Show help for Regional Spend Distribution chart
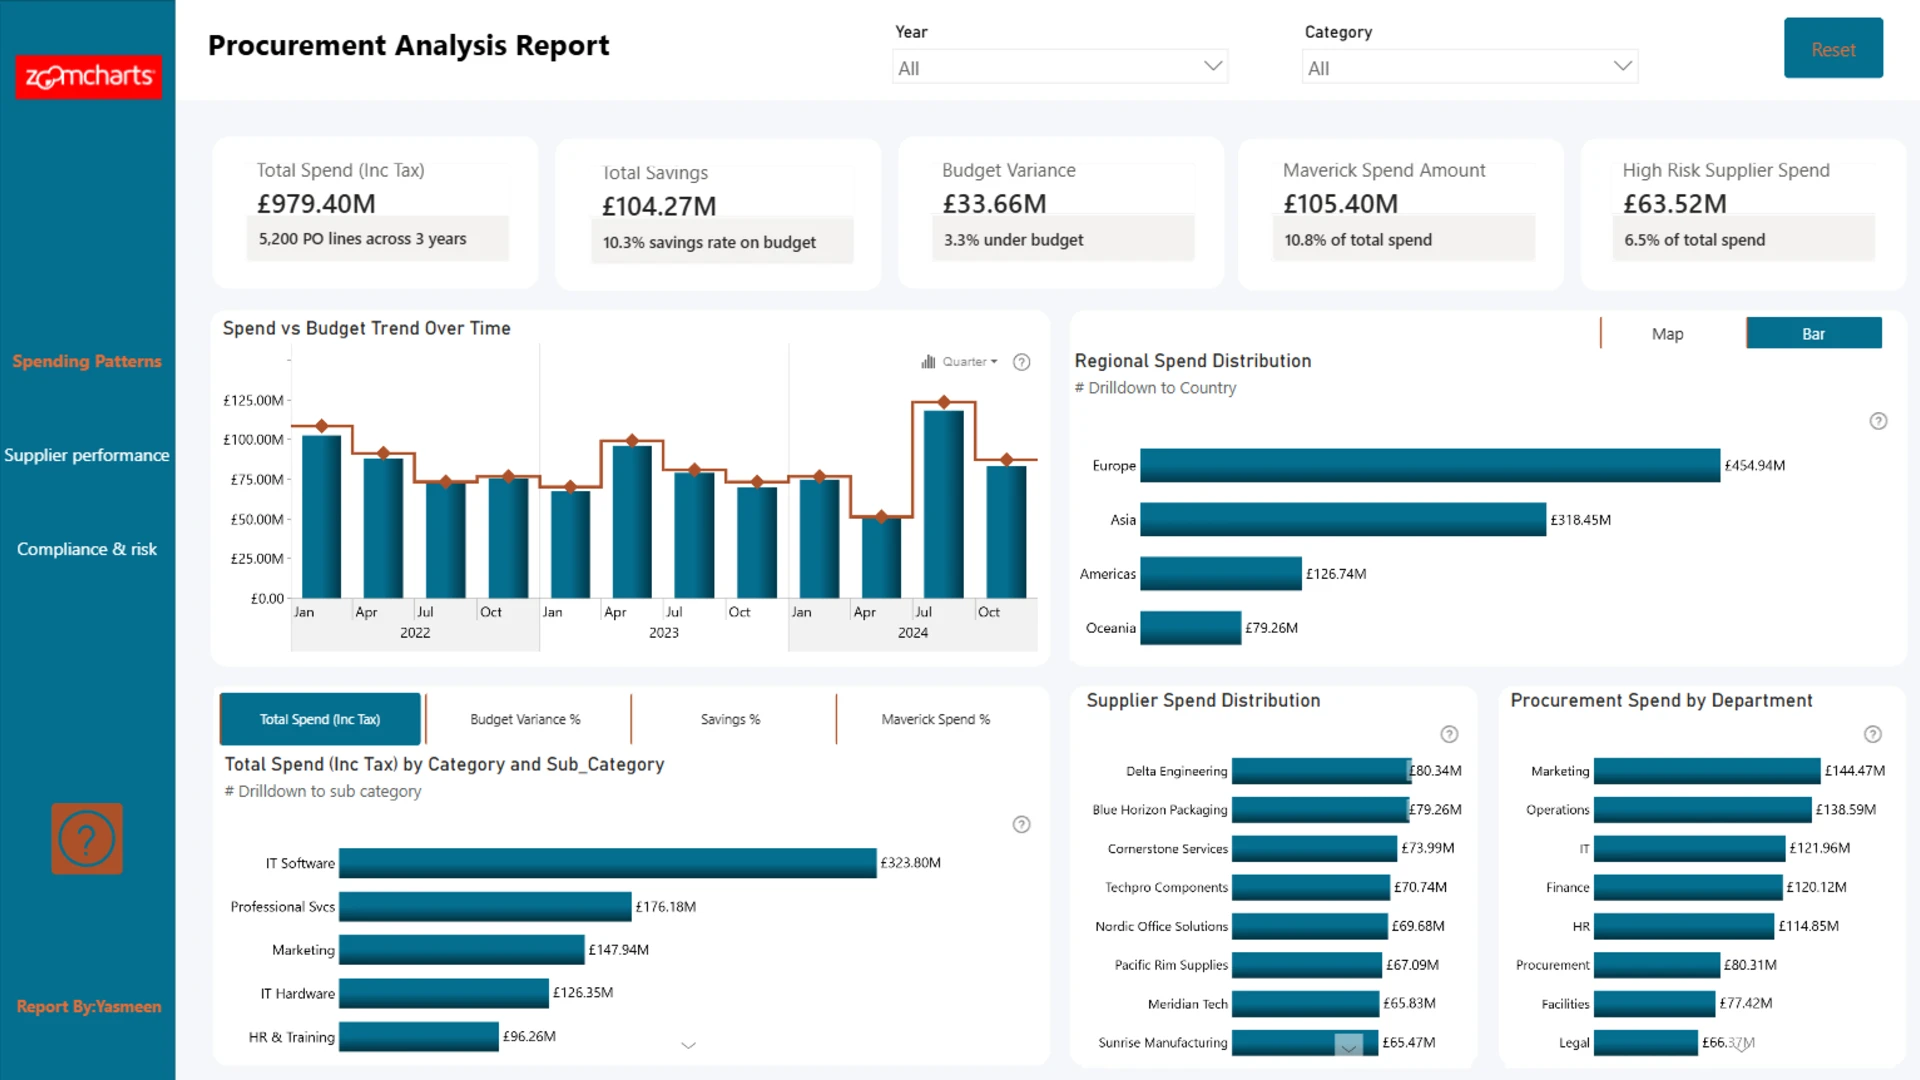Screen dimensions: 1920x1080 pos(1878,421)
